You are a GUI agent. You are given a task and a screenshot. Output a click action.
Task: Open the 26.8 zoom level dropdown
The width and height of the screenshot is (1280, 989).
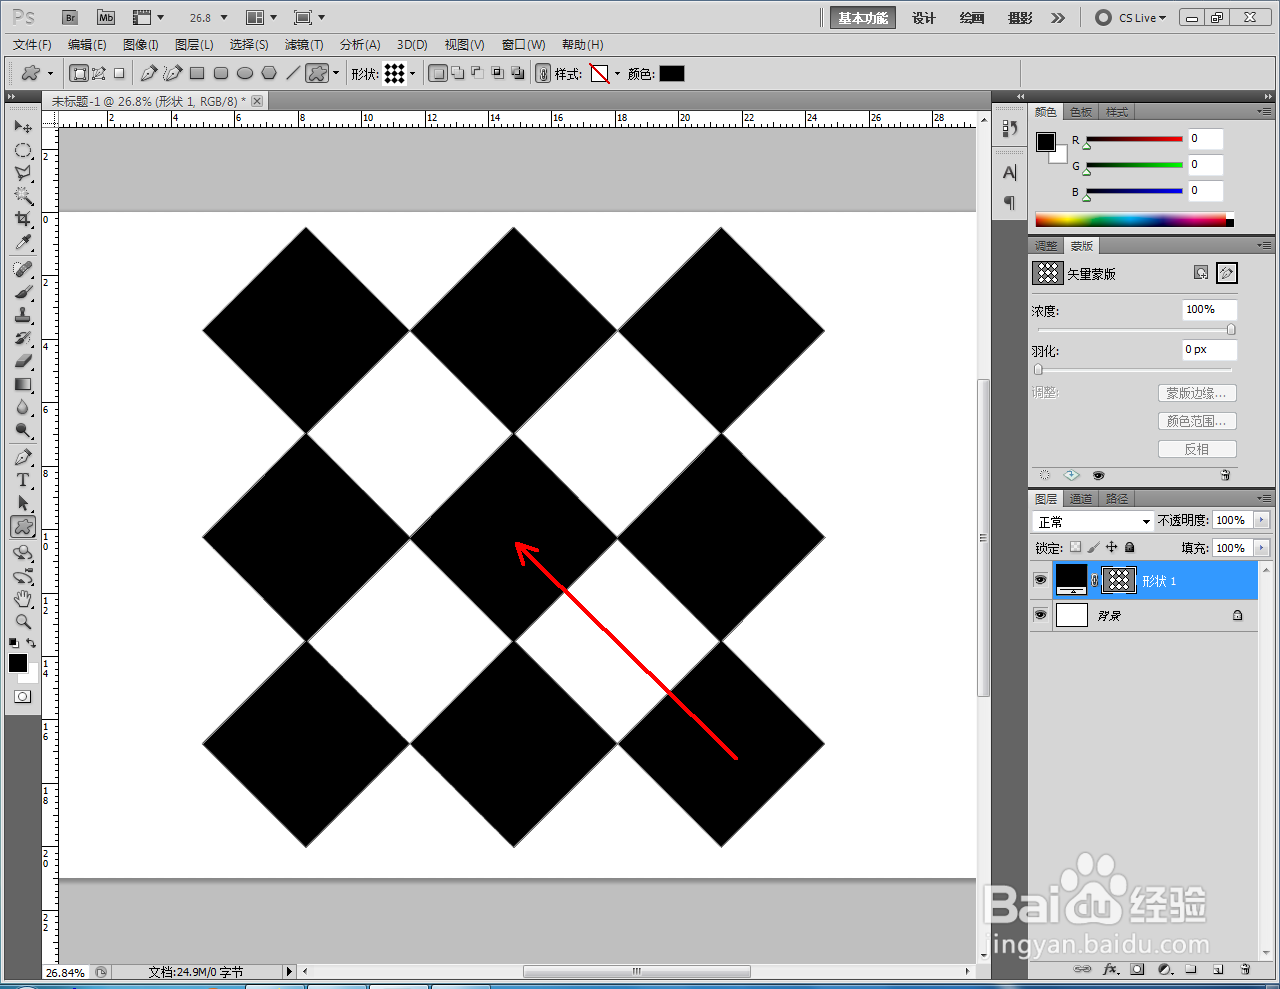coord(224,18)
